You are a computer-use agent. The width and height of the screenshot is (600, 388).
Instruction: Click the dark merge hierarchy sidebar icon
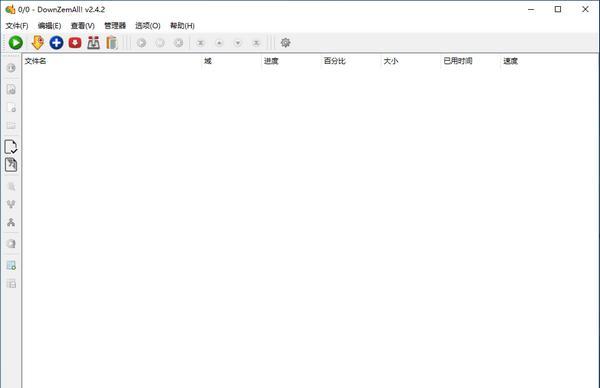(11, 222)
